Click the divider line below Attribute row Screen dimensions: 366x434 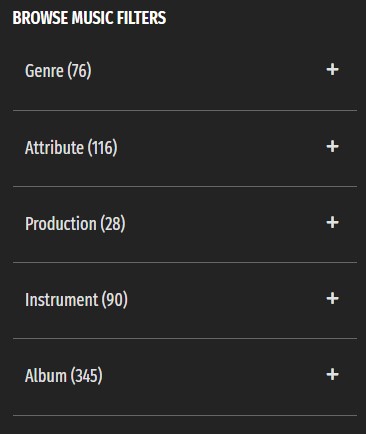185,186
